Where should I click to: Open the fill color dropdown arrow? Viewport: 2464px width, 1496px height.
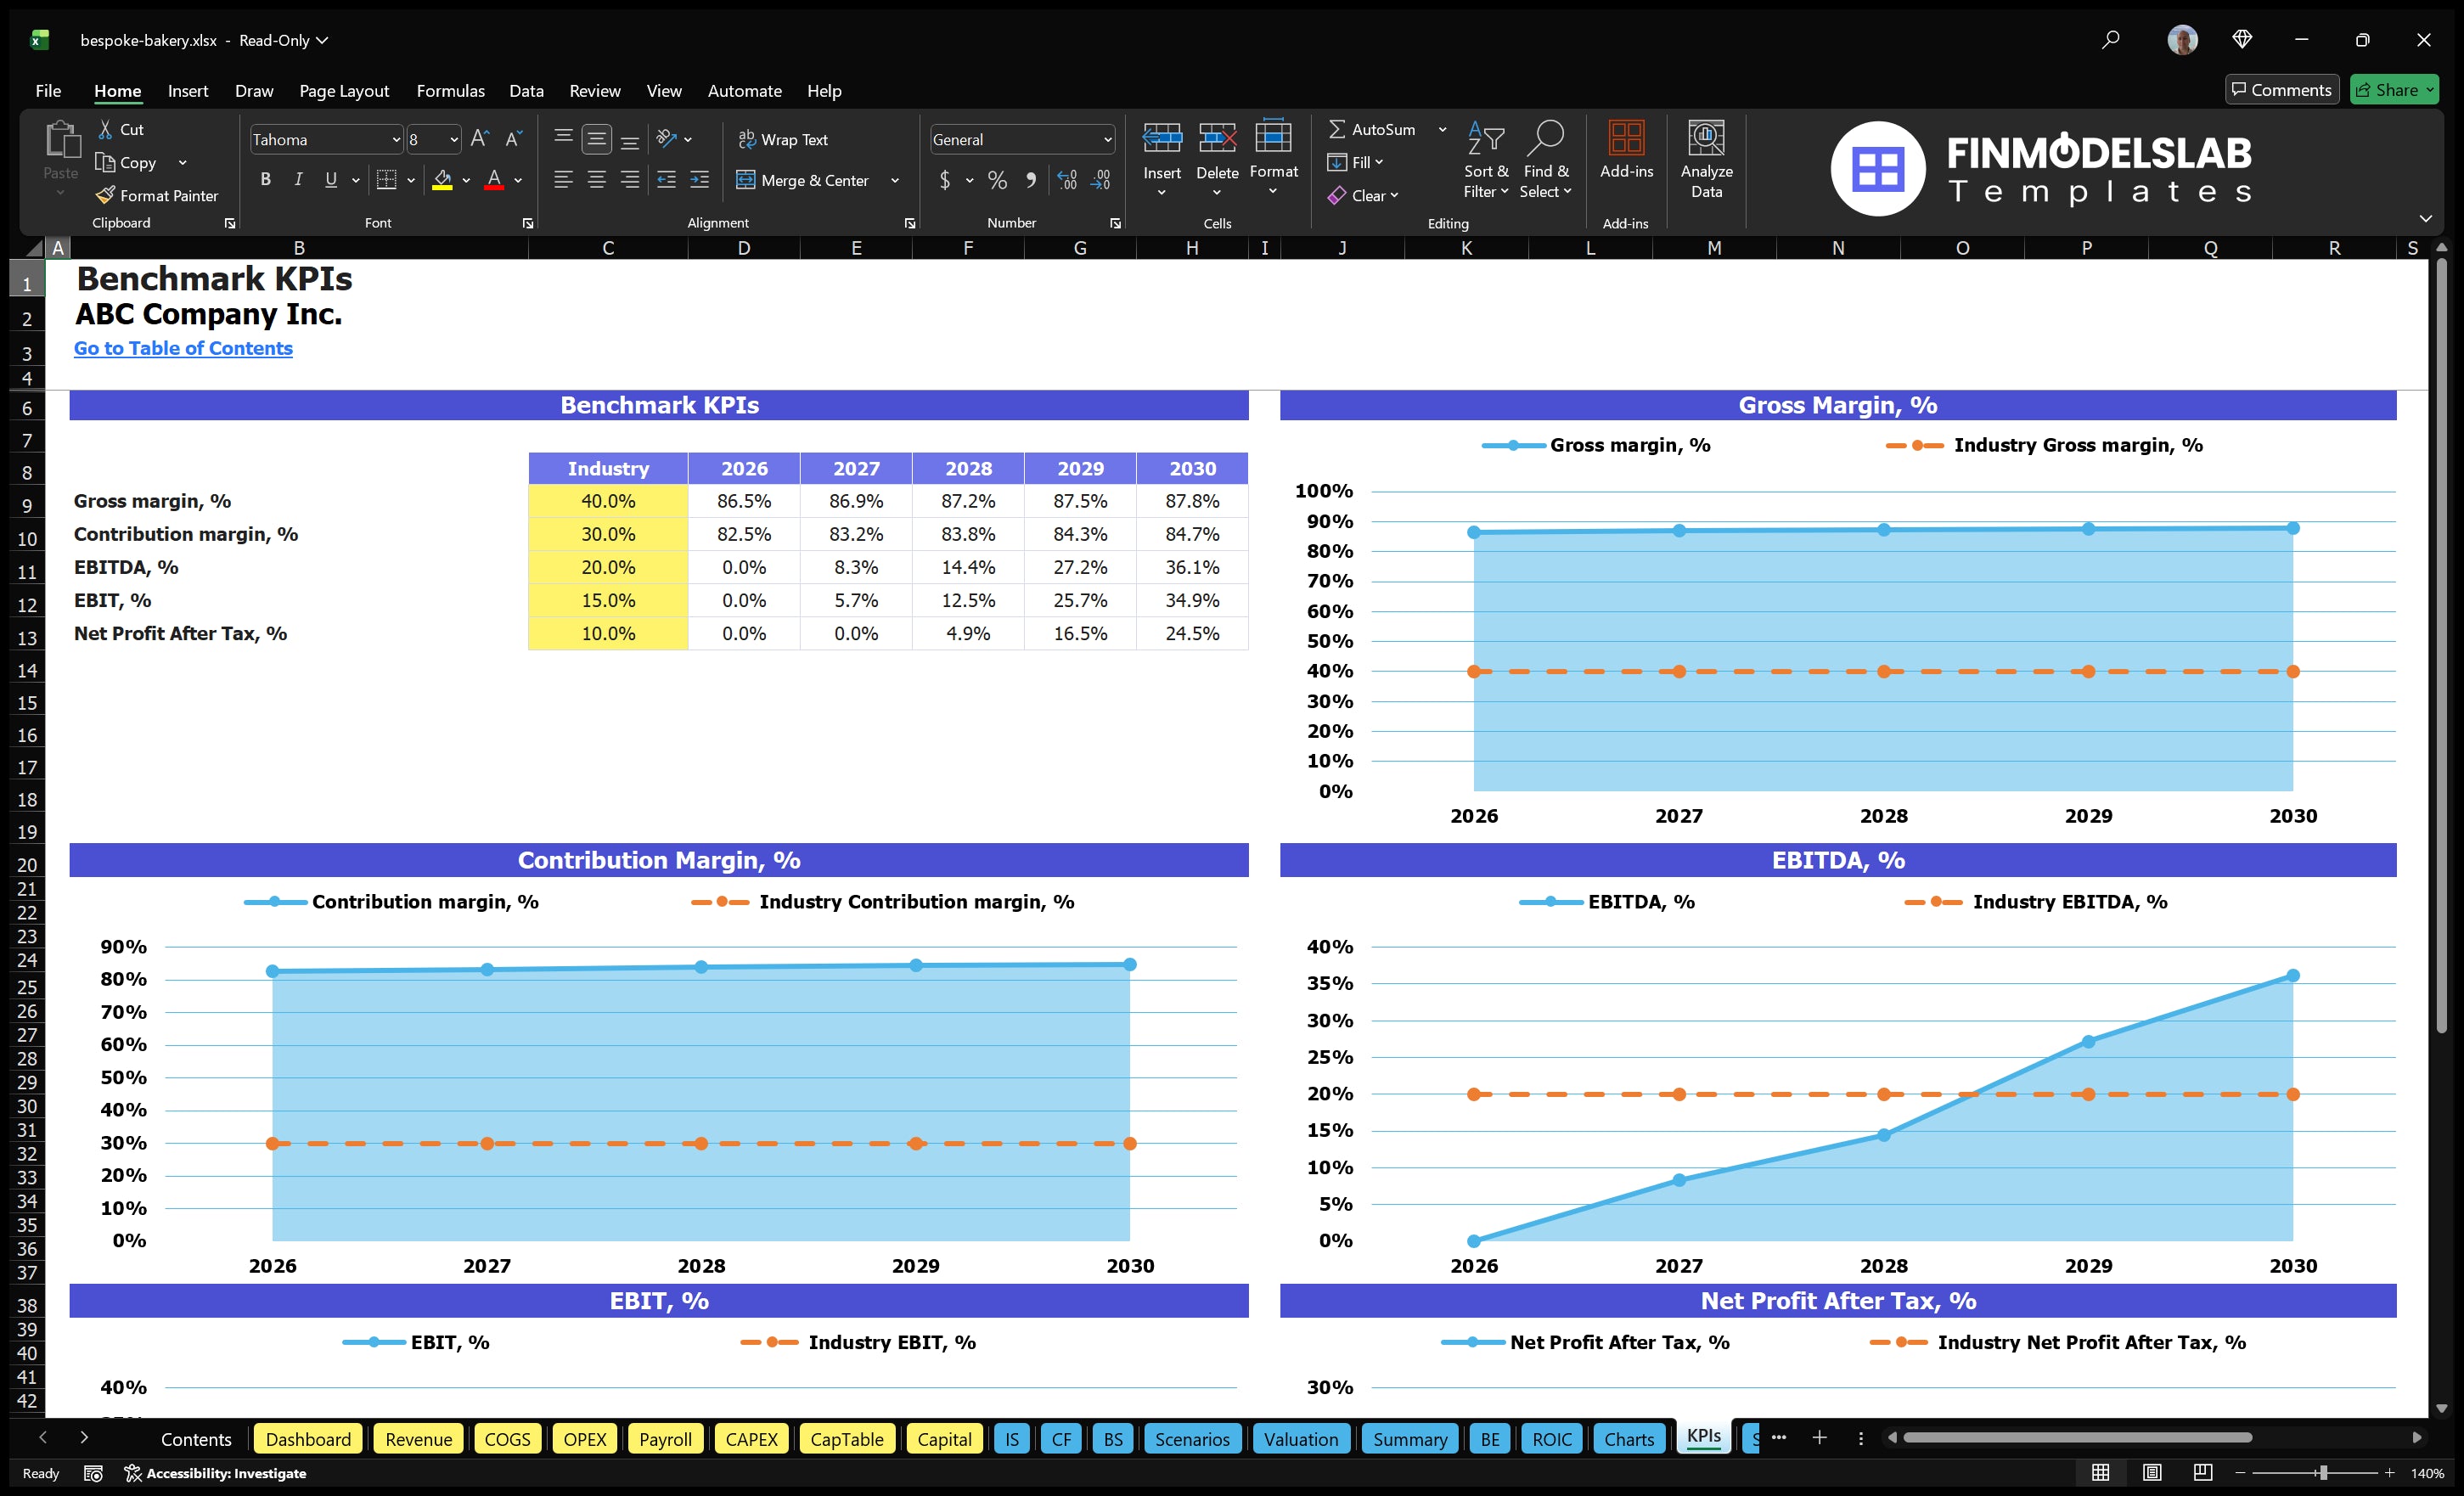click(466, 181)
